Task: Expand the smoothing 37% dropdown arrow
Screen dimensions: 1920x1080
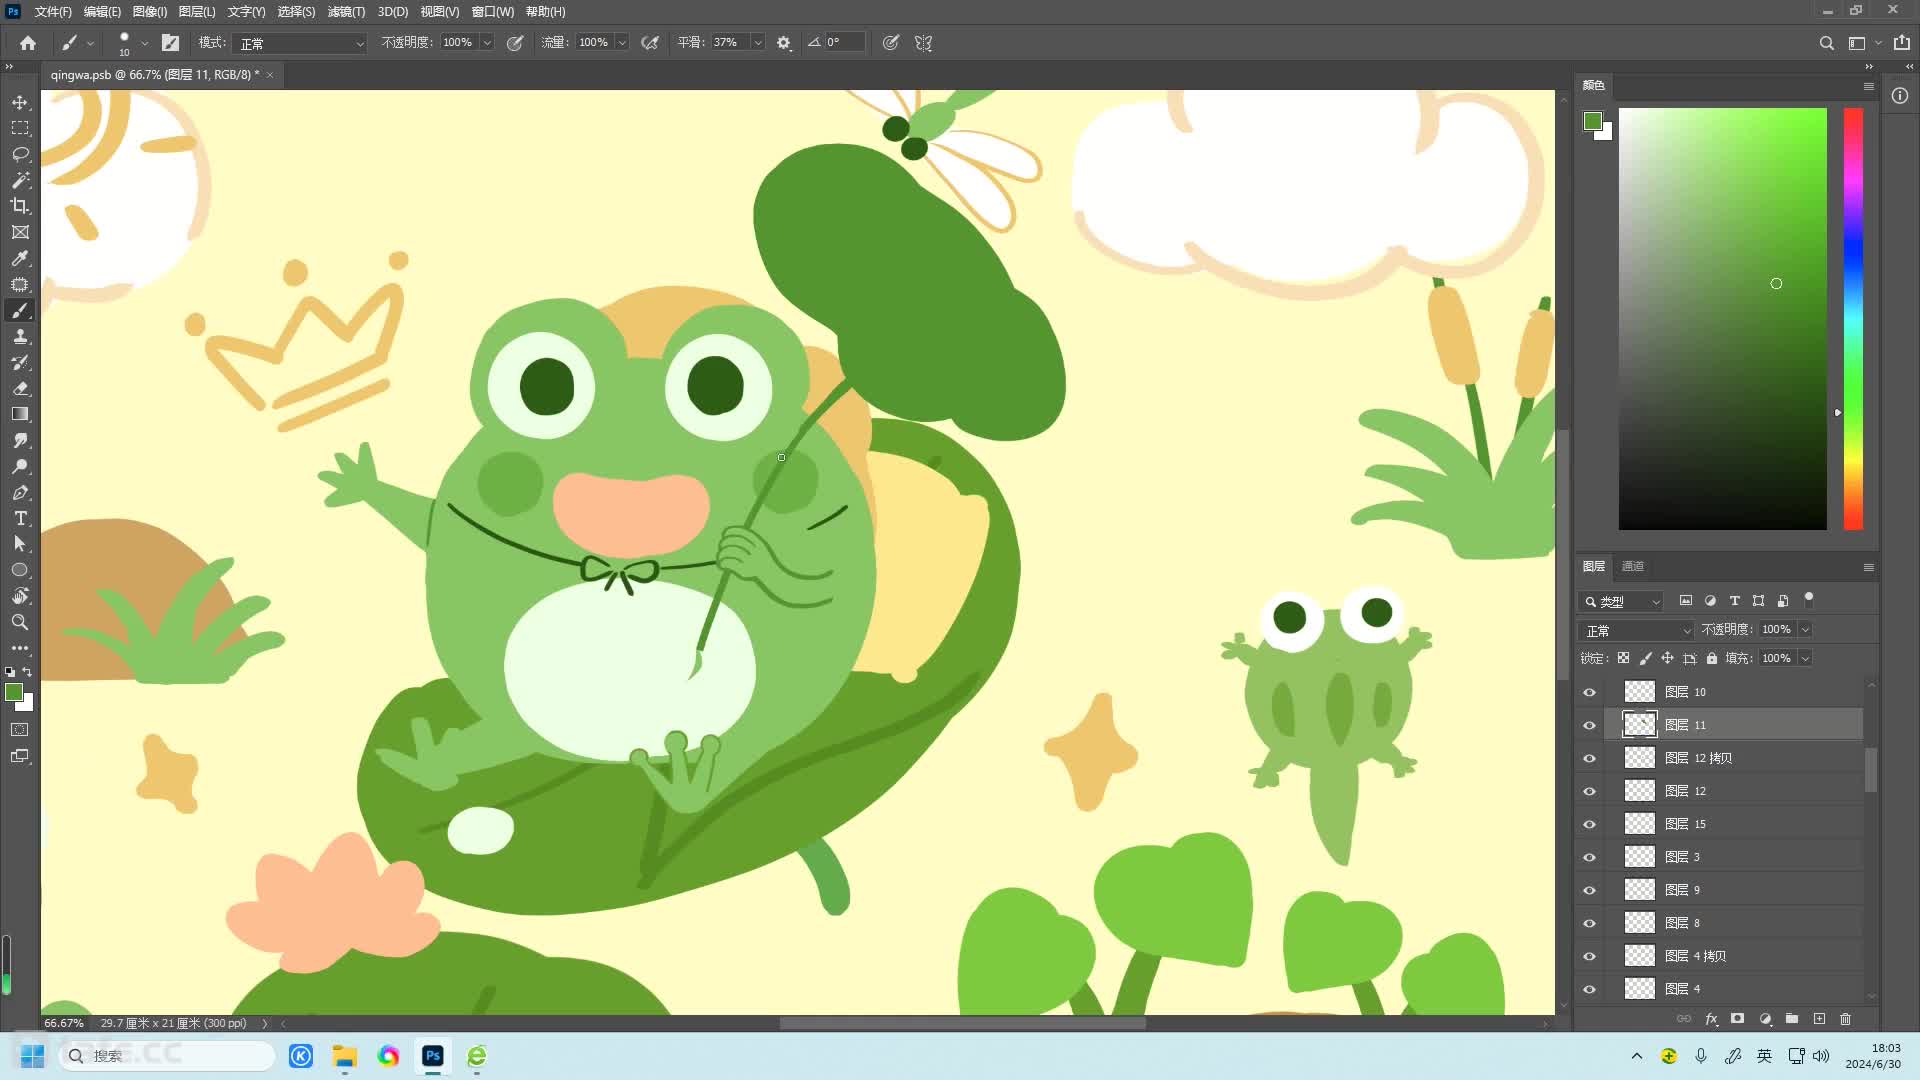Action: click(757, 43)
